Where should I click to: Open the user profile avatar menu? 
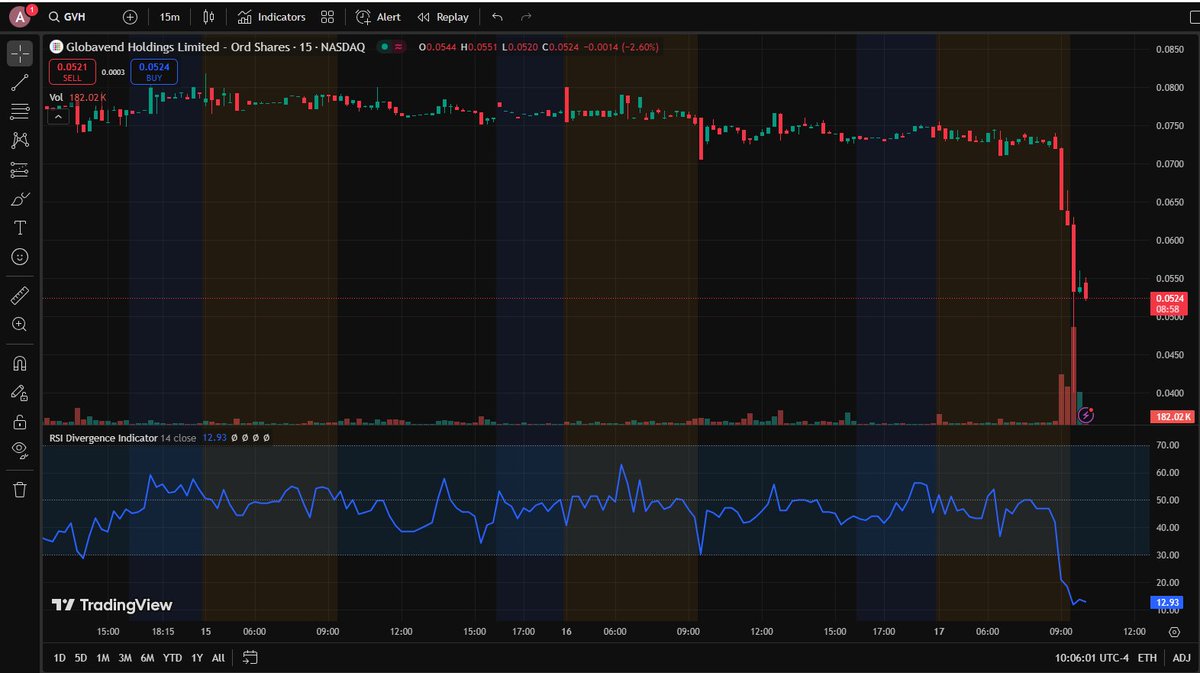point(21,17)
